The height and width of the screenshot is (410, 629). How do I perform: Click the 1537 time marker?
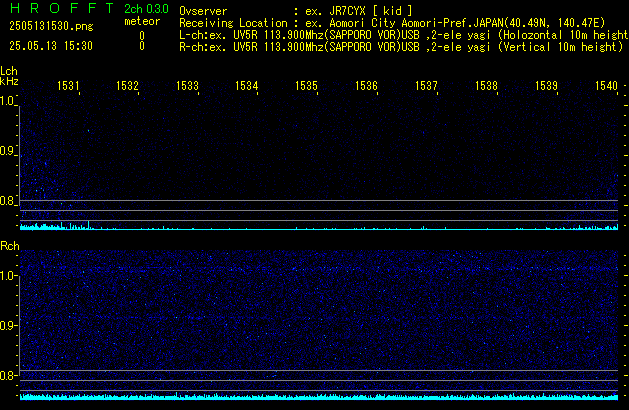coord(426,86)
